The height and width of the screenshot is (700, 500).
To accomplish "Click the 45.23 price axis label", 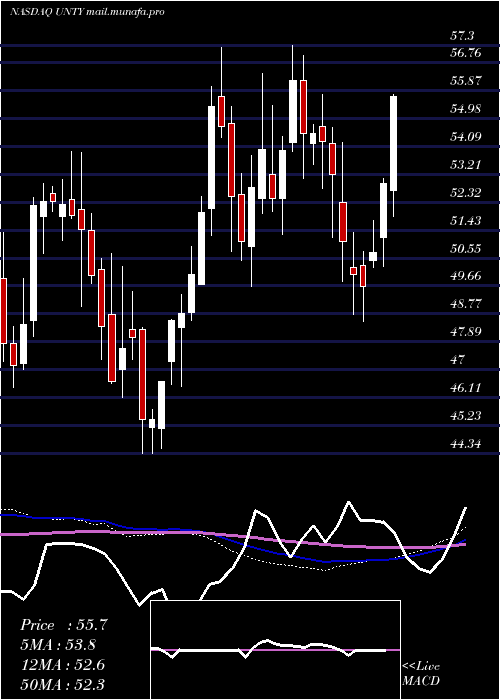I will coord(466,416).
